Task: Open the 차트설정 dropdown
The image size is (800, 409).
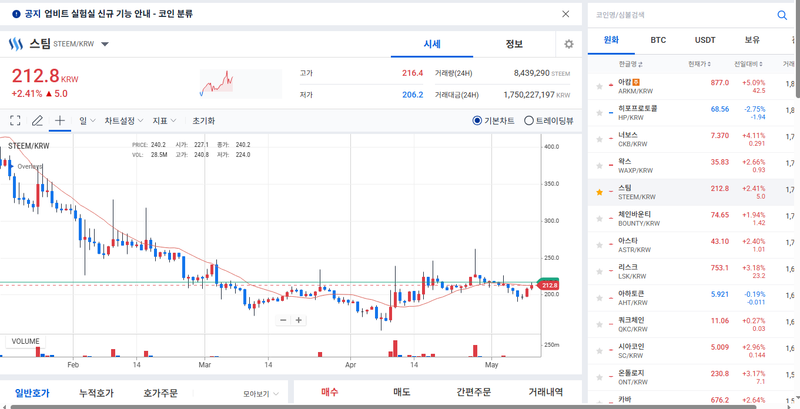Action: pos(124,121)
